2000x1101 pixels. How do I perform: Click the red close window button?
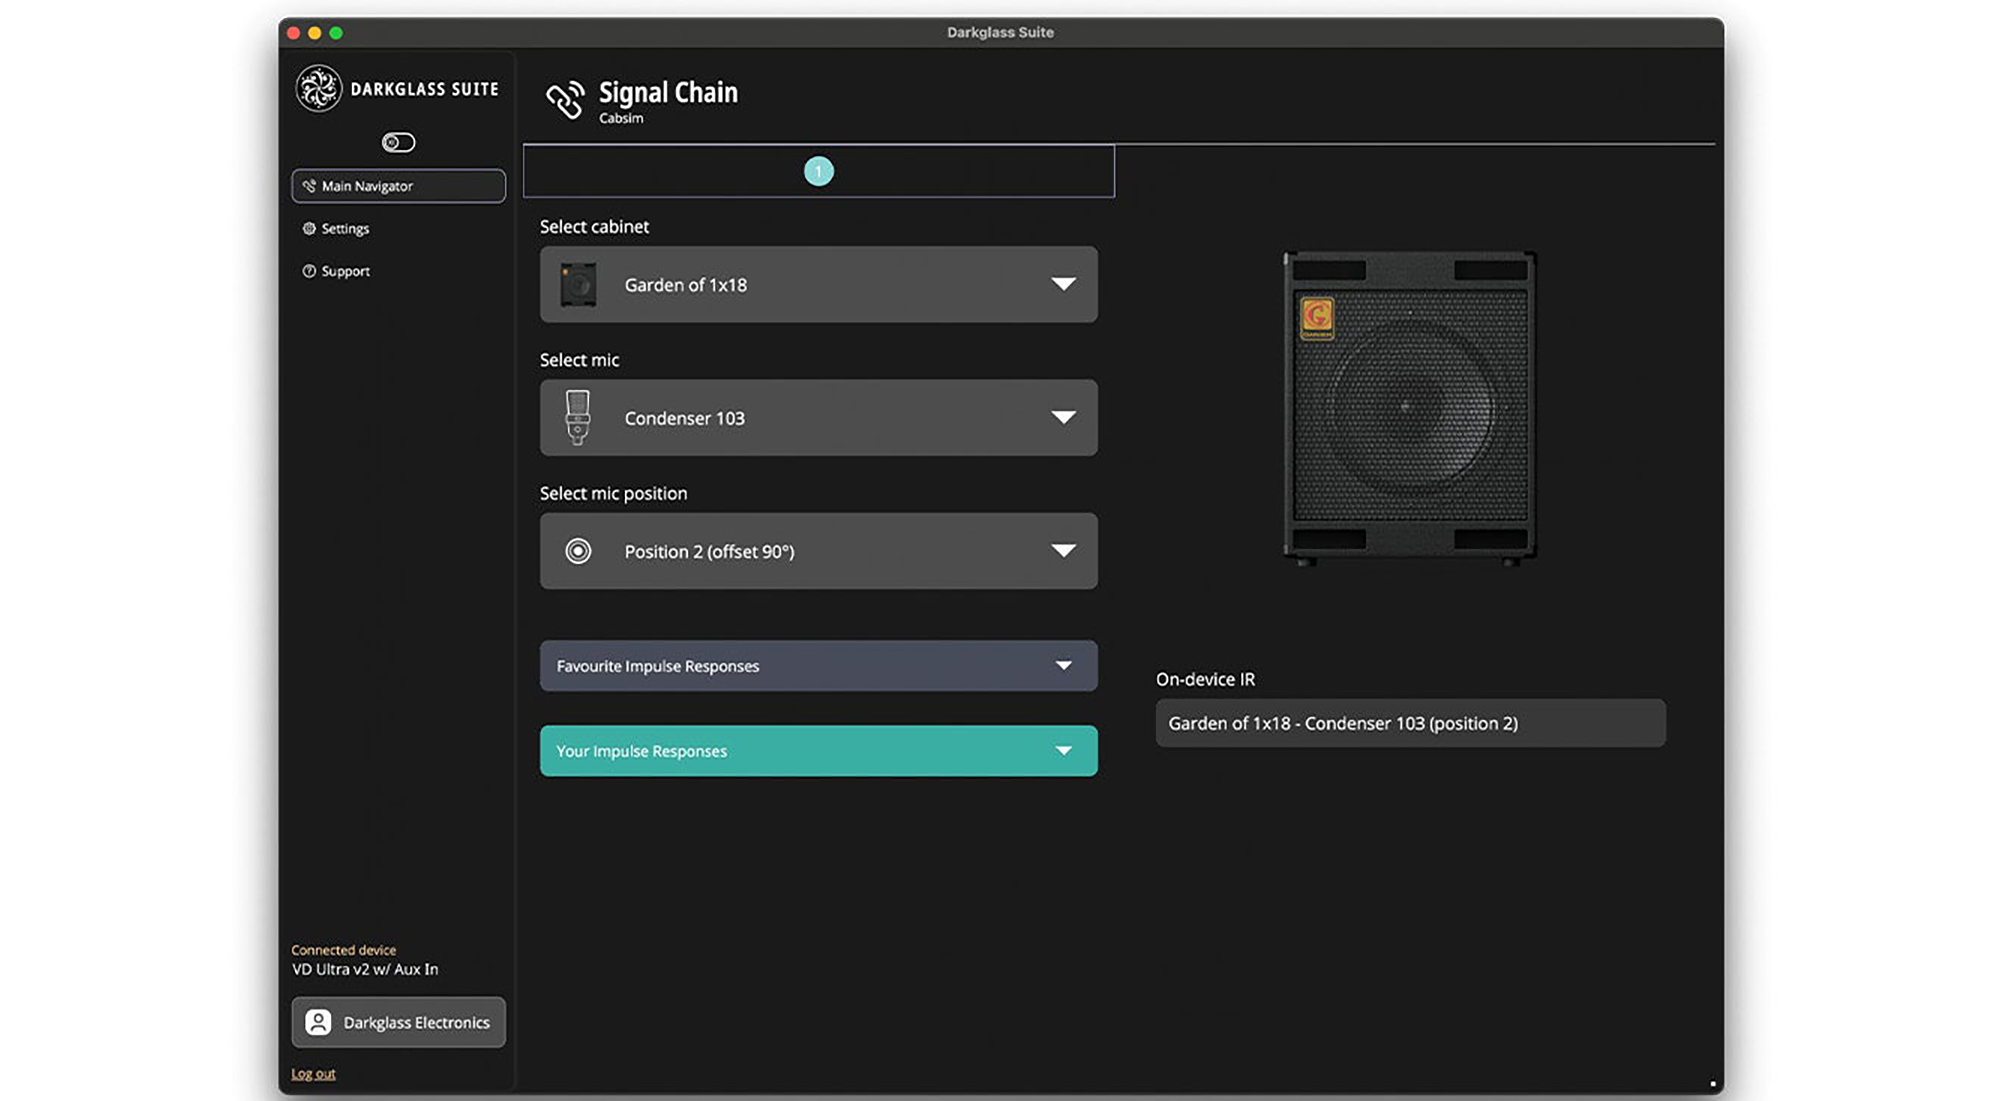[293, 33]
